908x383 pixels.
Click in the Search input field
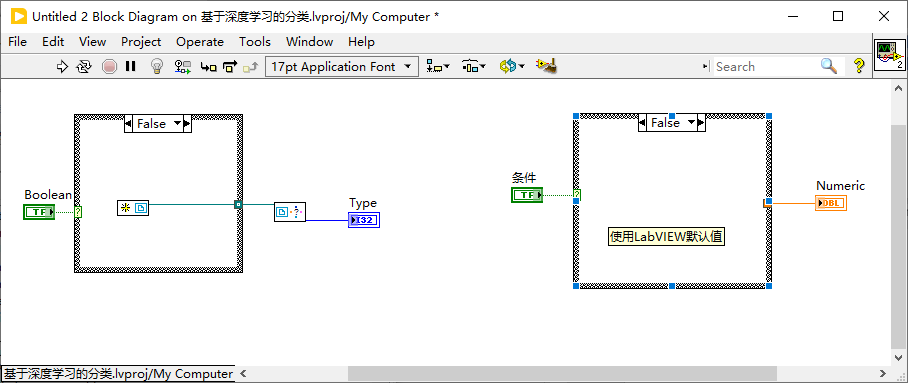point(764,67)
